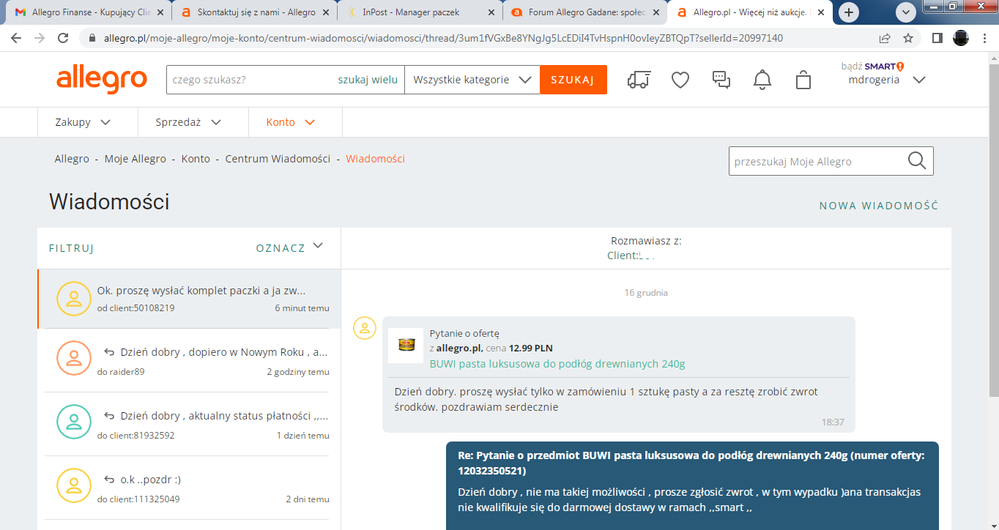Viewport: 999px width, 530px height.
Task: Open browser side panel icon
Action: pos(937,38)
